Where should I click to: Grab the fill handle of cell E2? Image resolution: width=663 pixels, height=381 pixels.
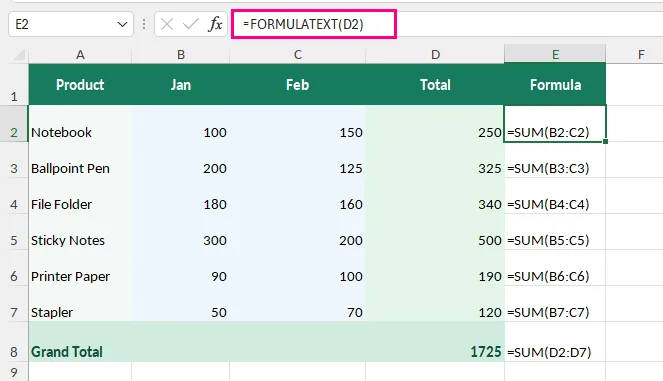click(x=605, y=142)
